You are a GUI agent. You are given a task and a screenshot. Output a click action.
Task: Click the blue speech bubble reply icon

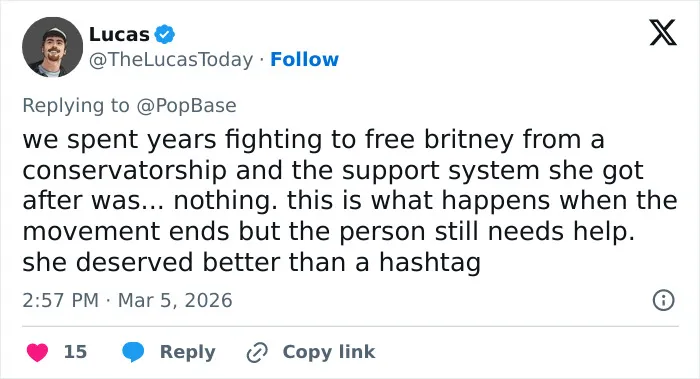point(133,352)
